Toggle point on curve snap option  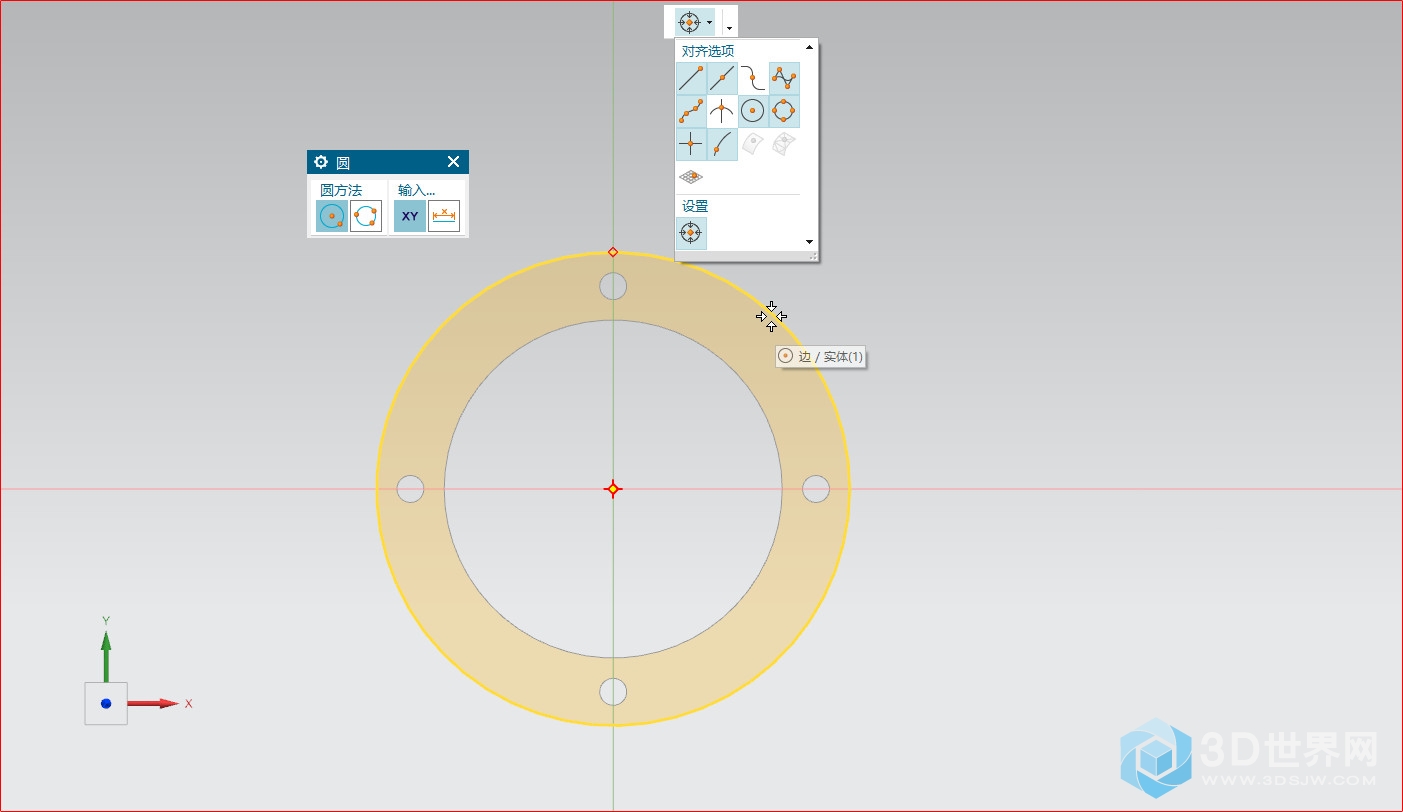(x=722, y=144)
